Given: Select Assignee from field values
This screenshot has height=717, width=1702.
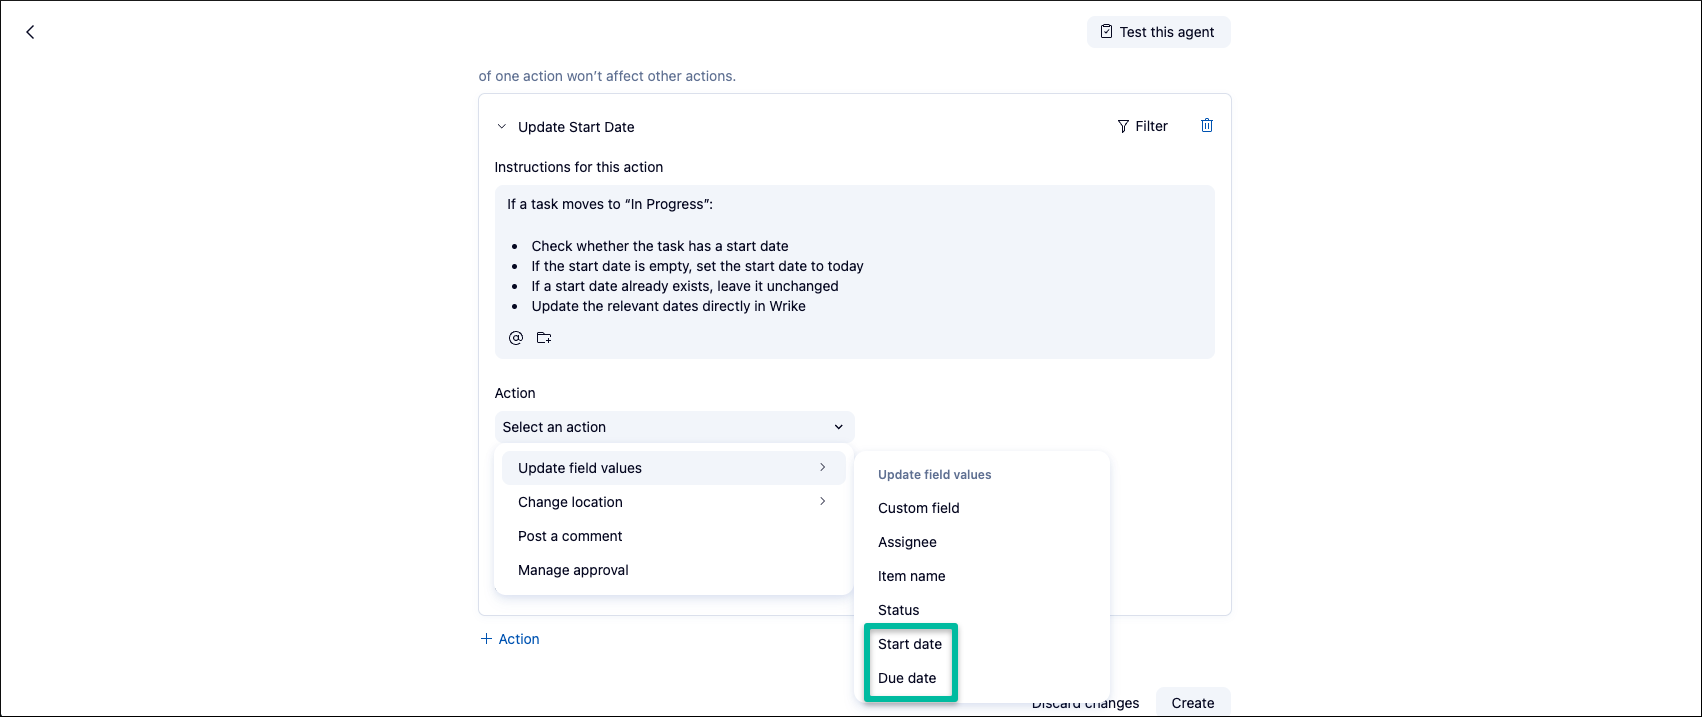Looking at the screenshot, I should tap(907, 542).
